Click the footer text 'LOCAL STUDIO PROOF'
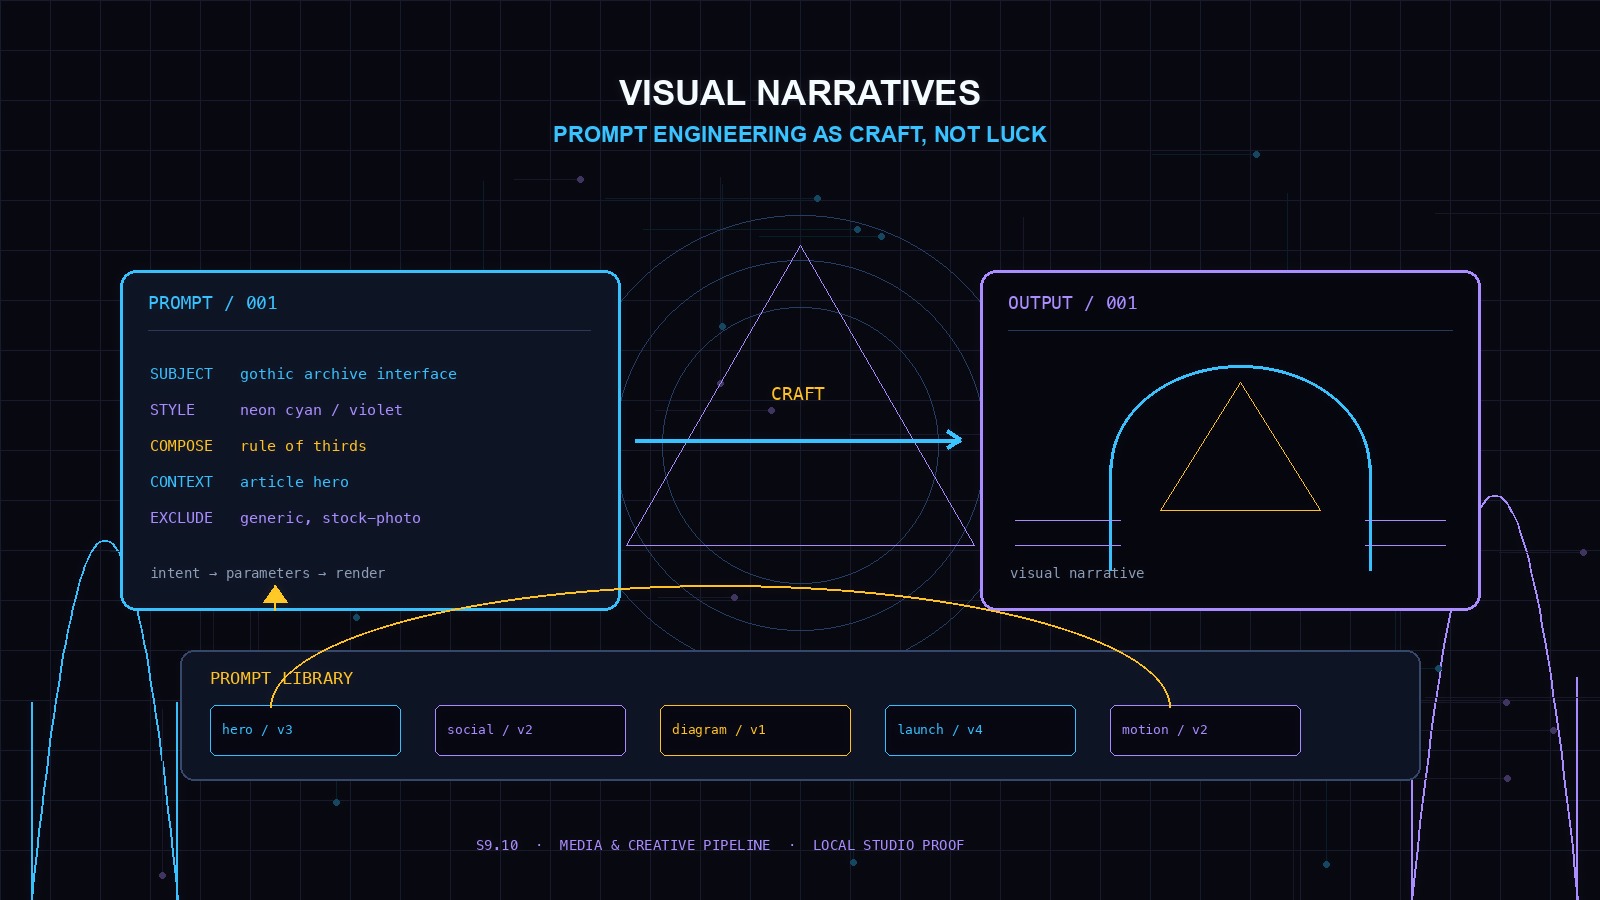Image resolution: width=1600 pixels, height=900 pixels. [x=888, y=845]
